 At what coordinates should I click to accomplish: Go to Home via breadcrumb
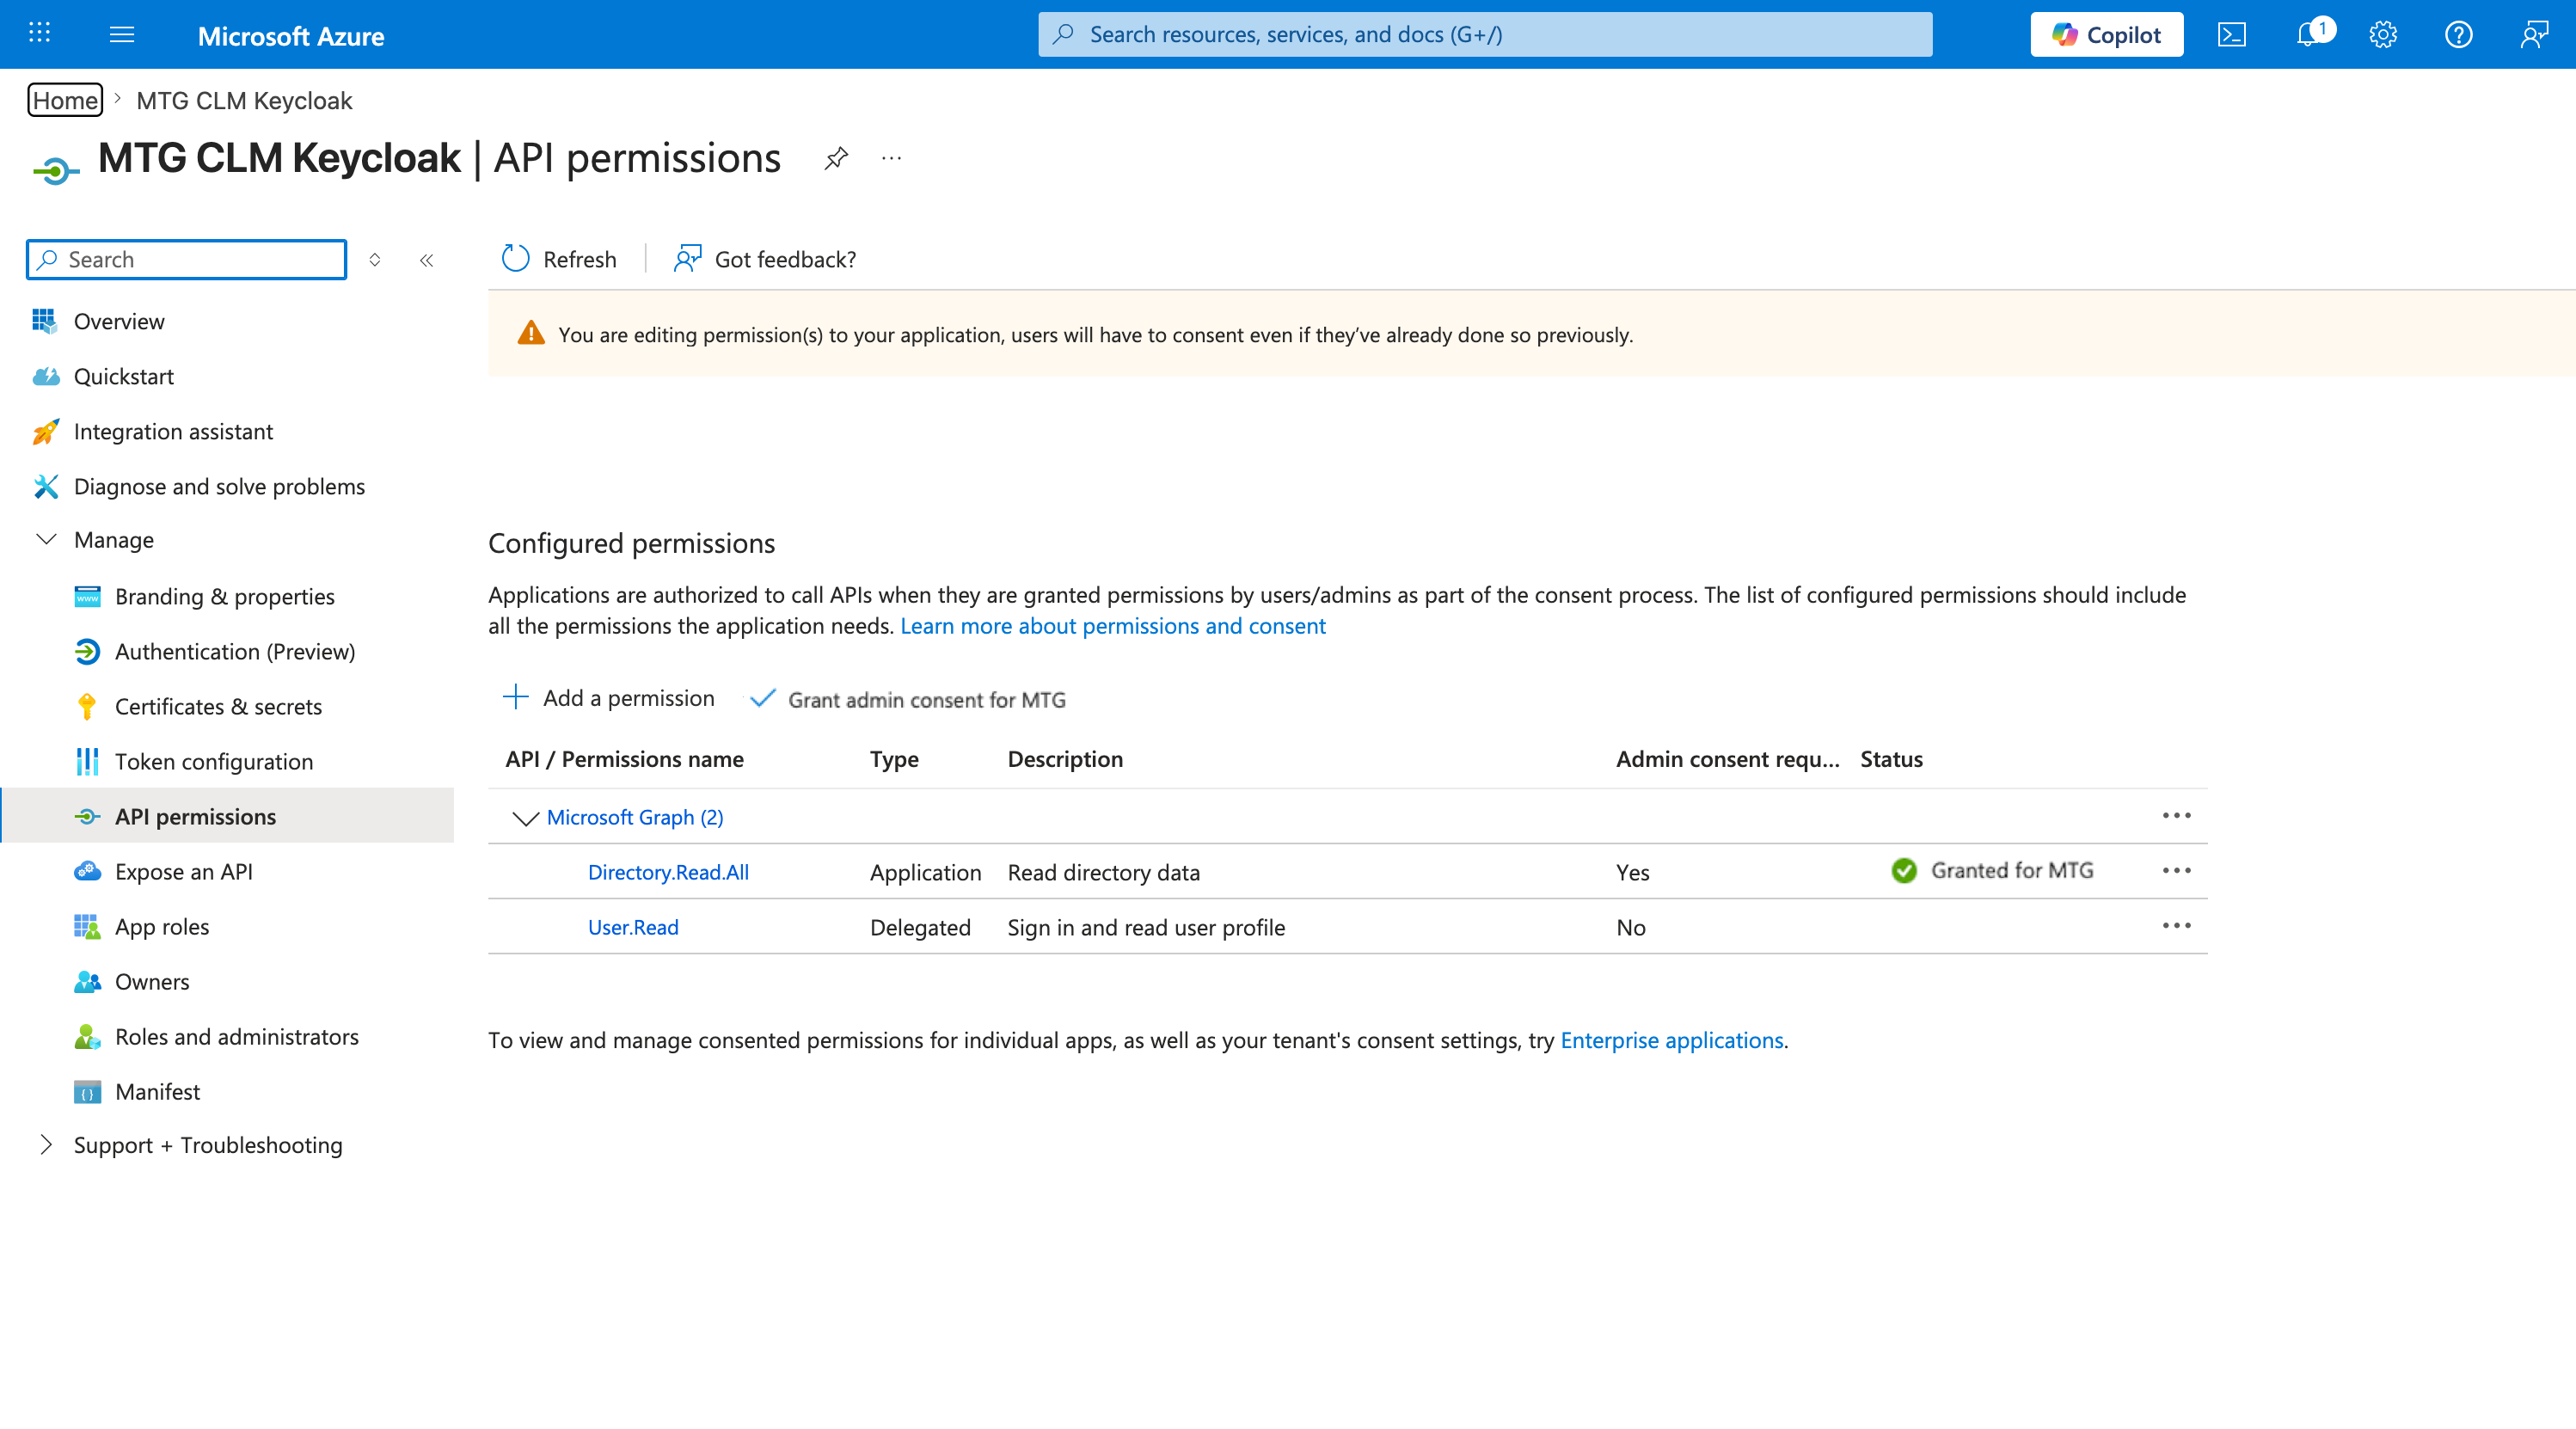click(65, 100)
